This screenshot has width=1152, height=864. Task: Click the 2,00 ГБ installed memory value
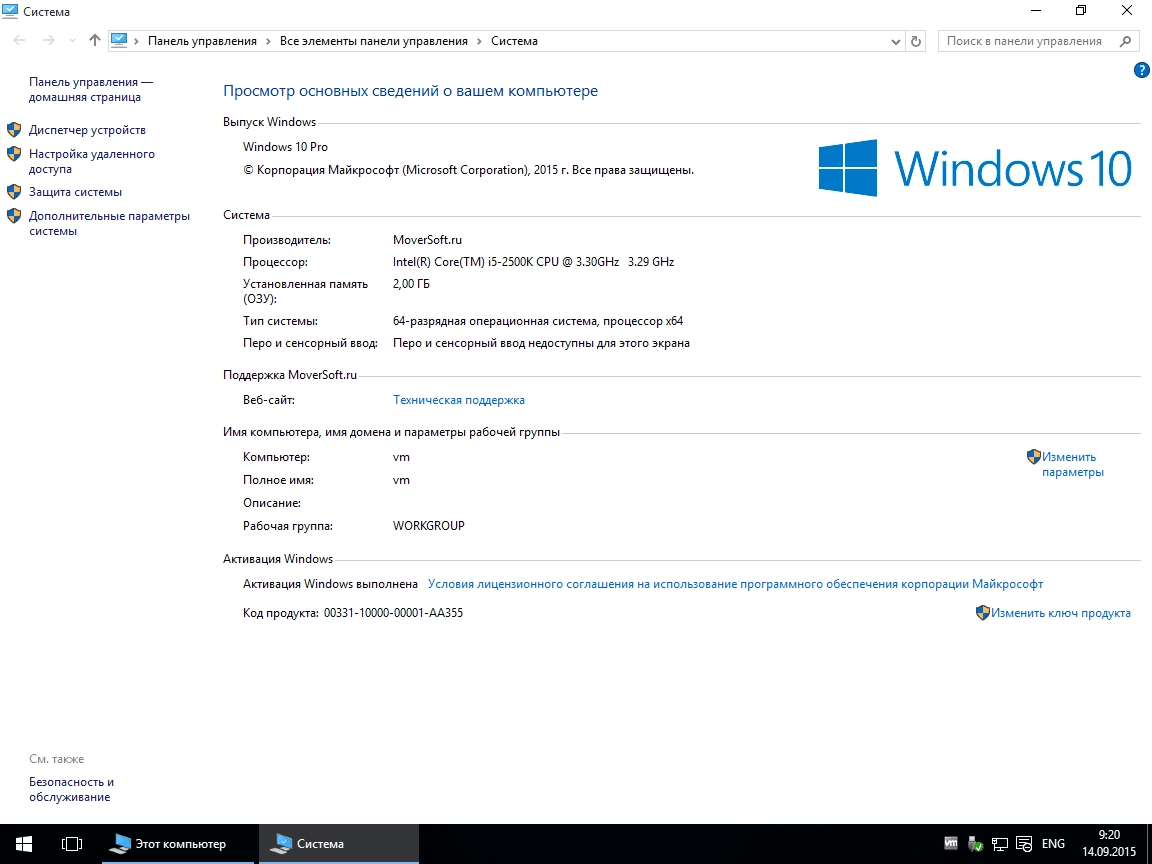pyautogui.click(x=411, y=284)
